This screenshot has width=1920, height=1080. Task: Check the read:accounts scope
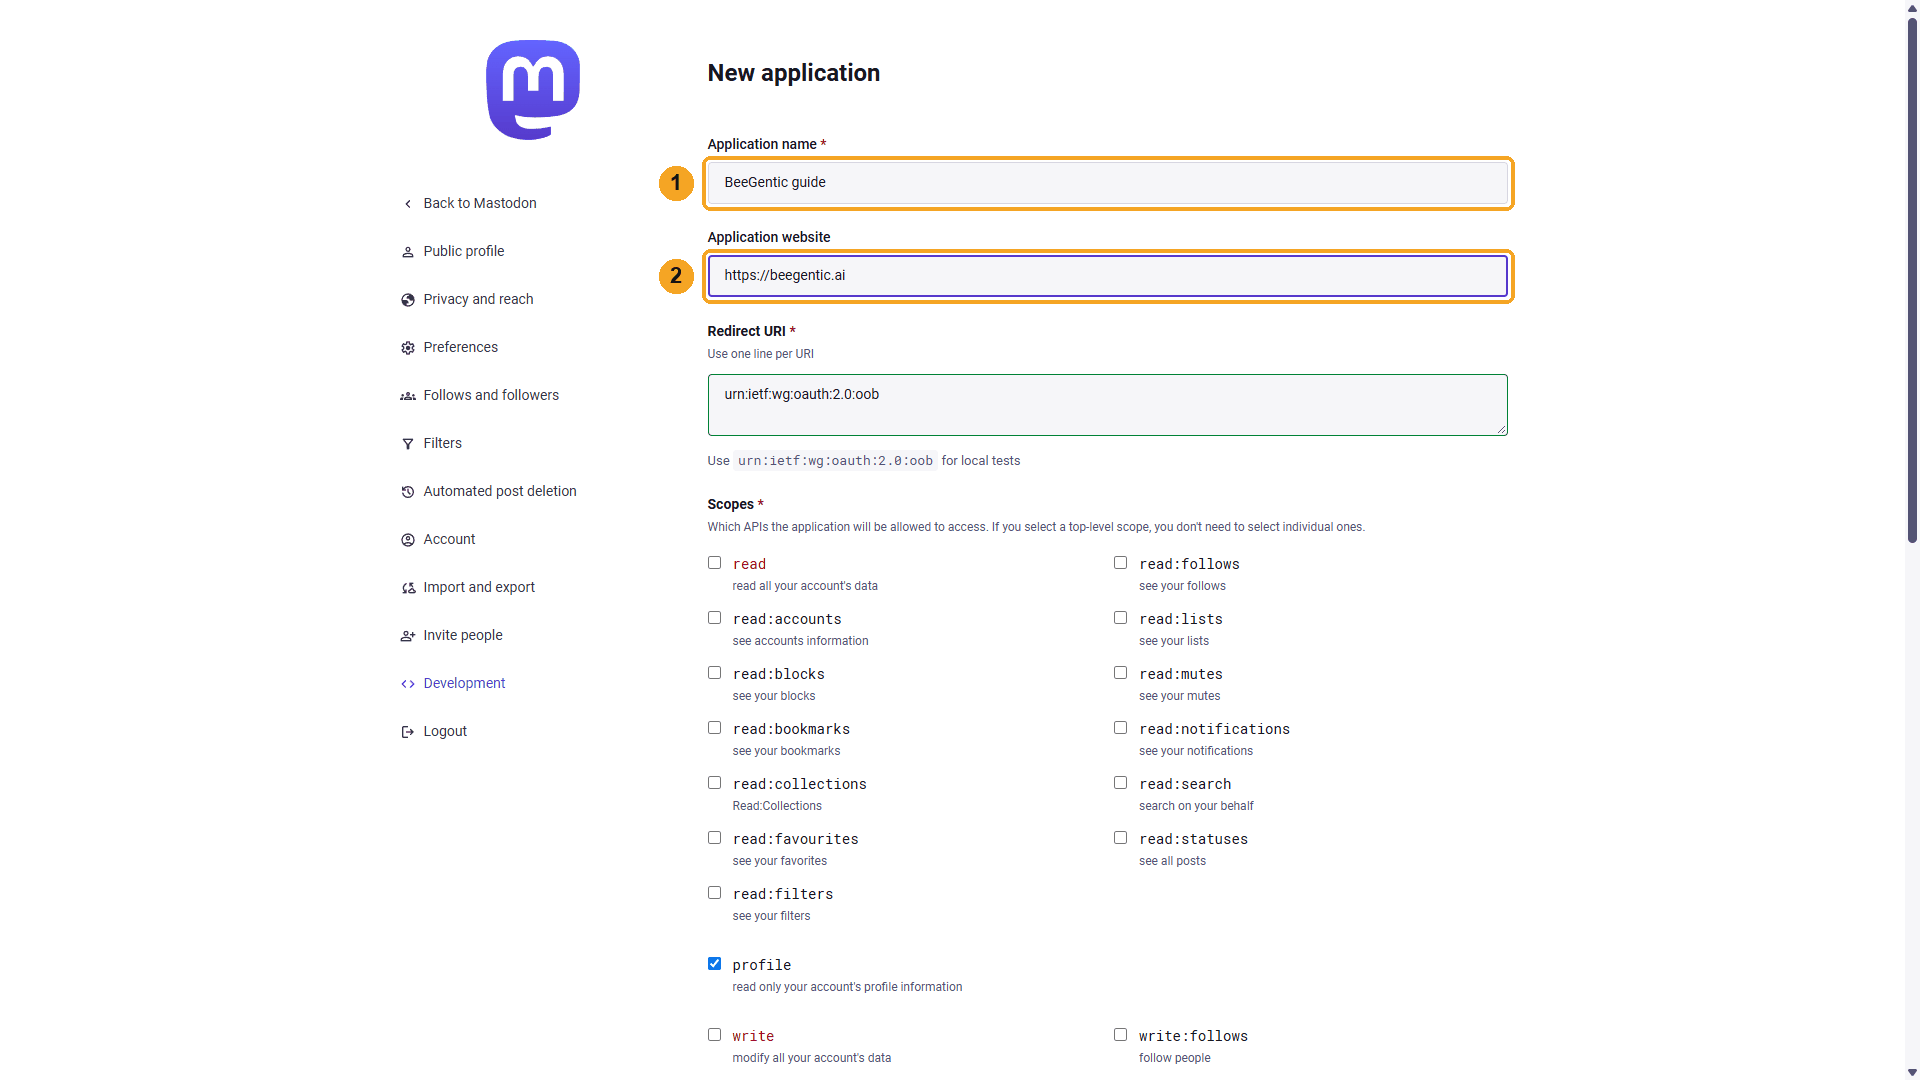click(x=714, y=618)
